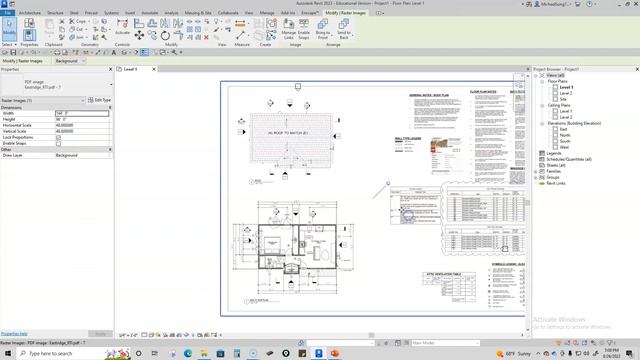Open Raster Images filter dropdown
Screen dimensions: 640x360
(43, 100)
